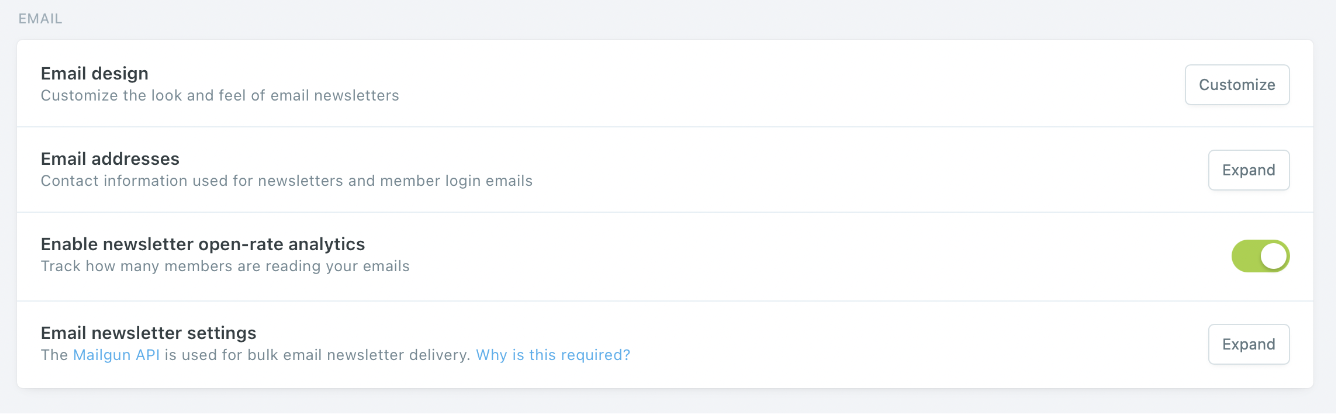
Task: Click the 'Why is this required?' link
Action: pyautogui.click(x=553, y=355)
